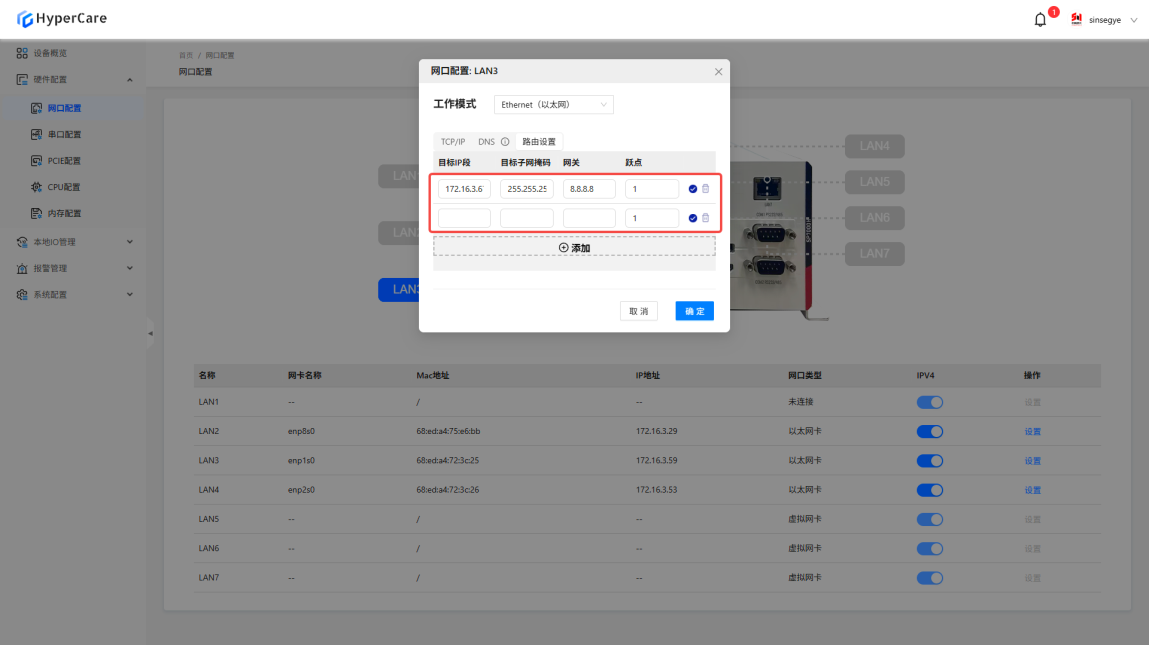Disable the IPV4 switch for LAN4

click(929, 490)
